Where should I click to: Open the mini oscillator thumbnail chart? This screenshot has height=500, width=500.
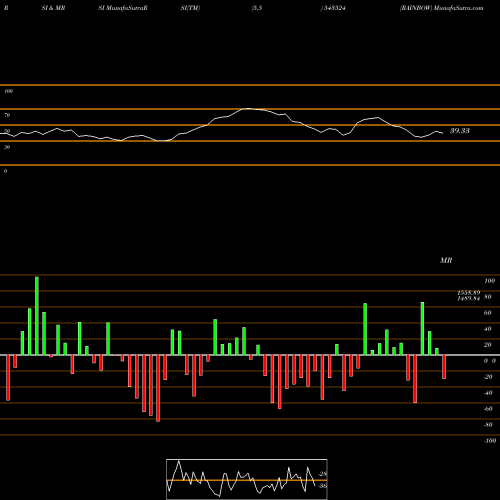pos(247,479)
